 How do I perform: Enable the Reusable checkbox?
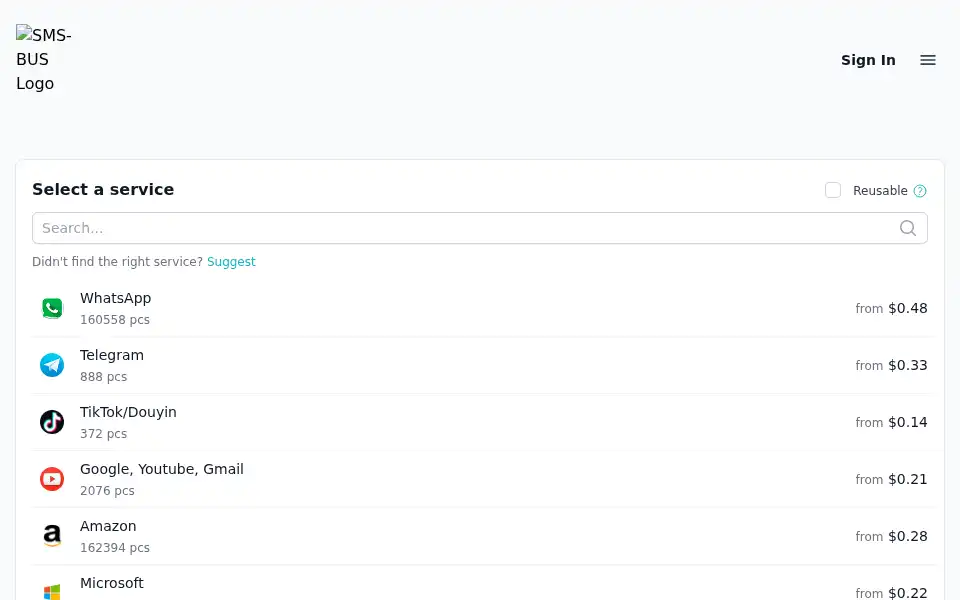coord(833,190)
